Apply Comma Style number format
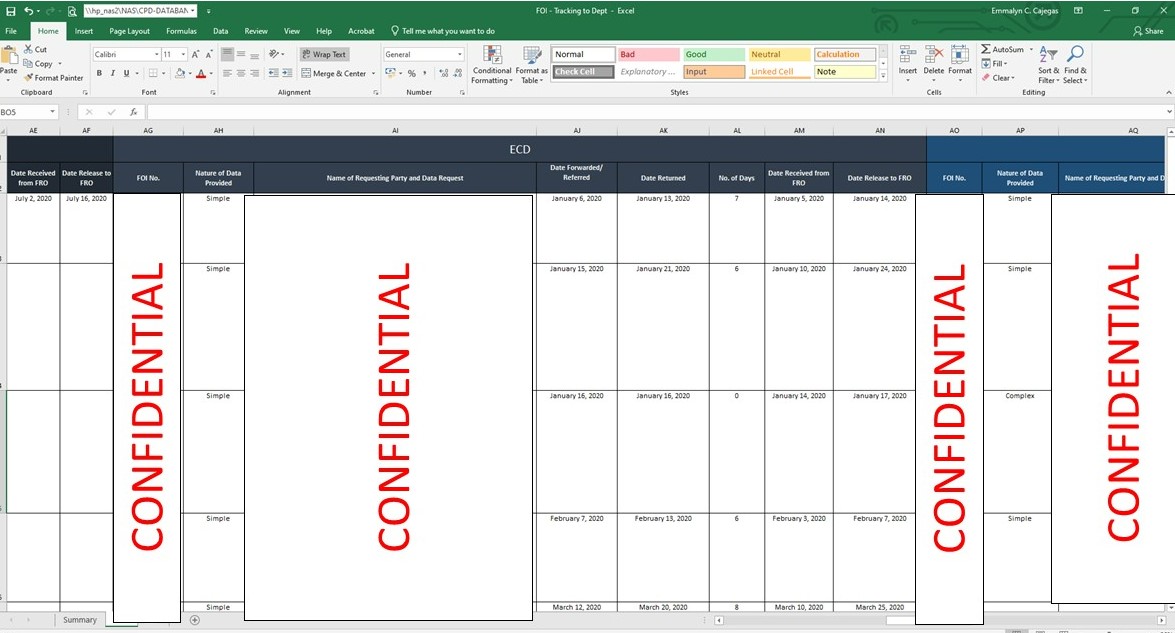1175x633 pixels. [425, 73]
